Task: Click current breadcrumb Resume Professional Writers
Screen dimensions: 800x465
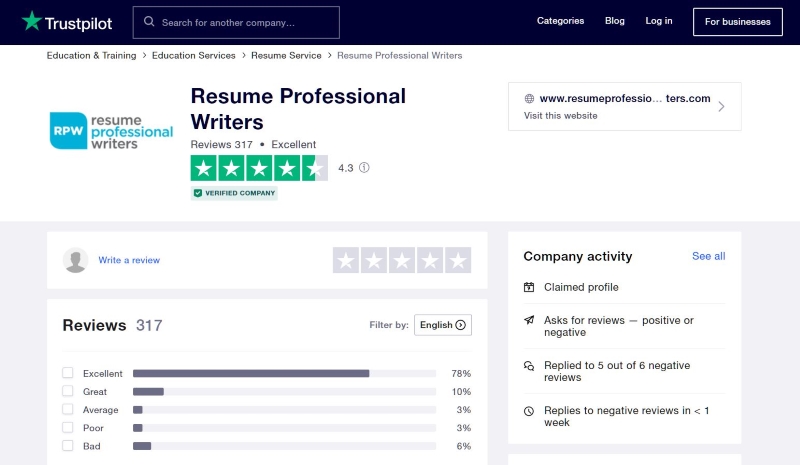Action: point(399,55)
